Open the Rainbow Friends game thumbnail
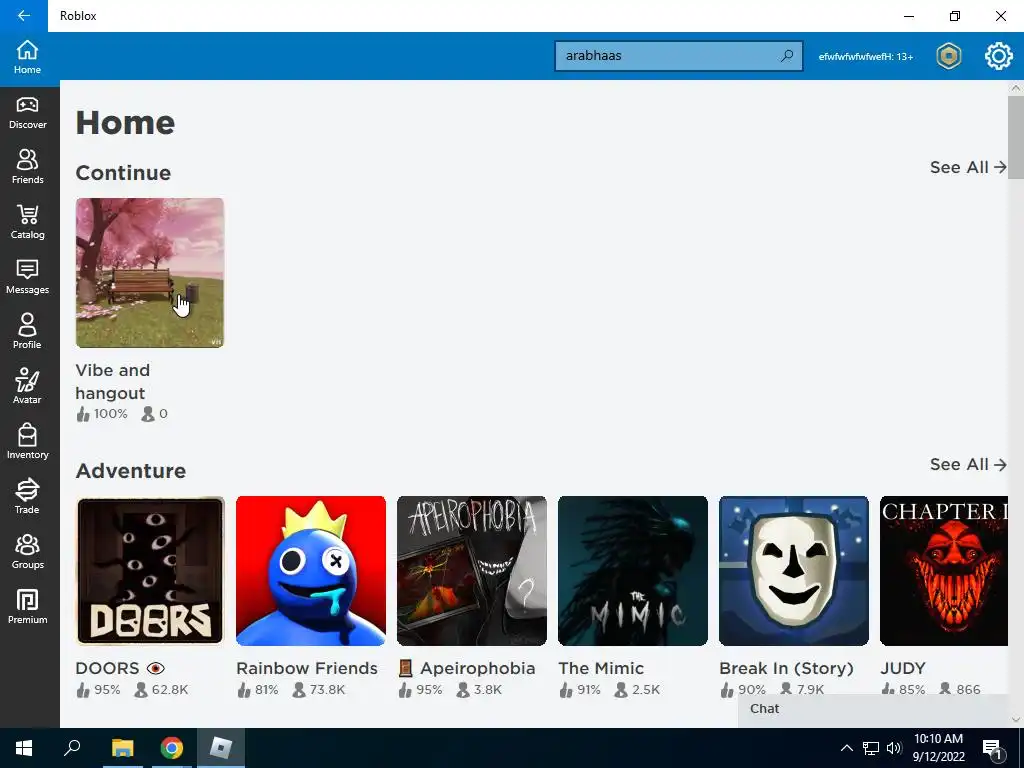1024x768 pixels. point(311,571)
